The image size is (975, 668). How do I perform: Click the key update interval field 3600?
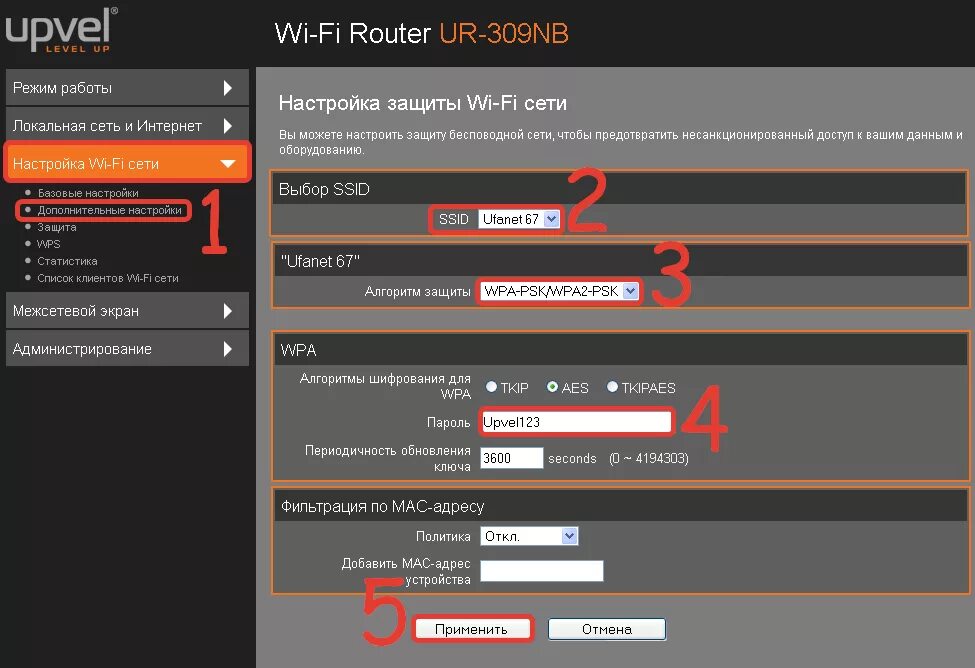[512, 458]
